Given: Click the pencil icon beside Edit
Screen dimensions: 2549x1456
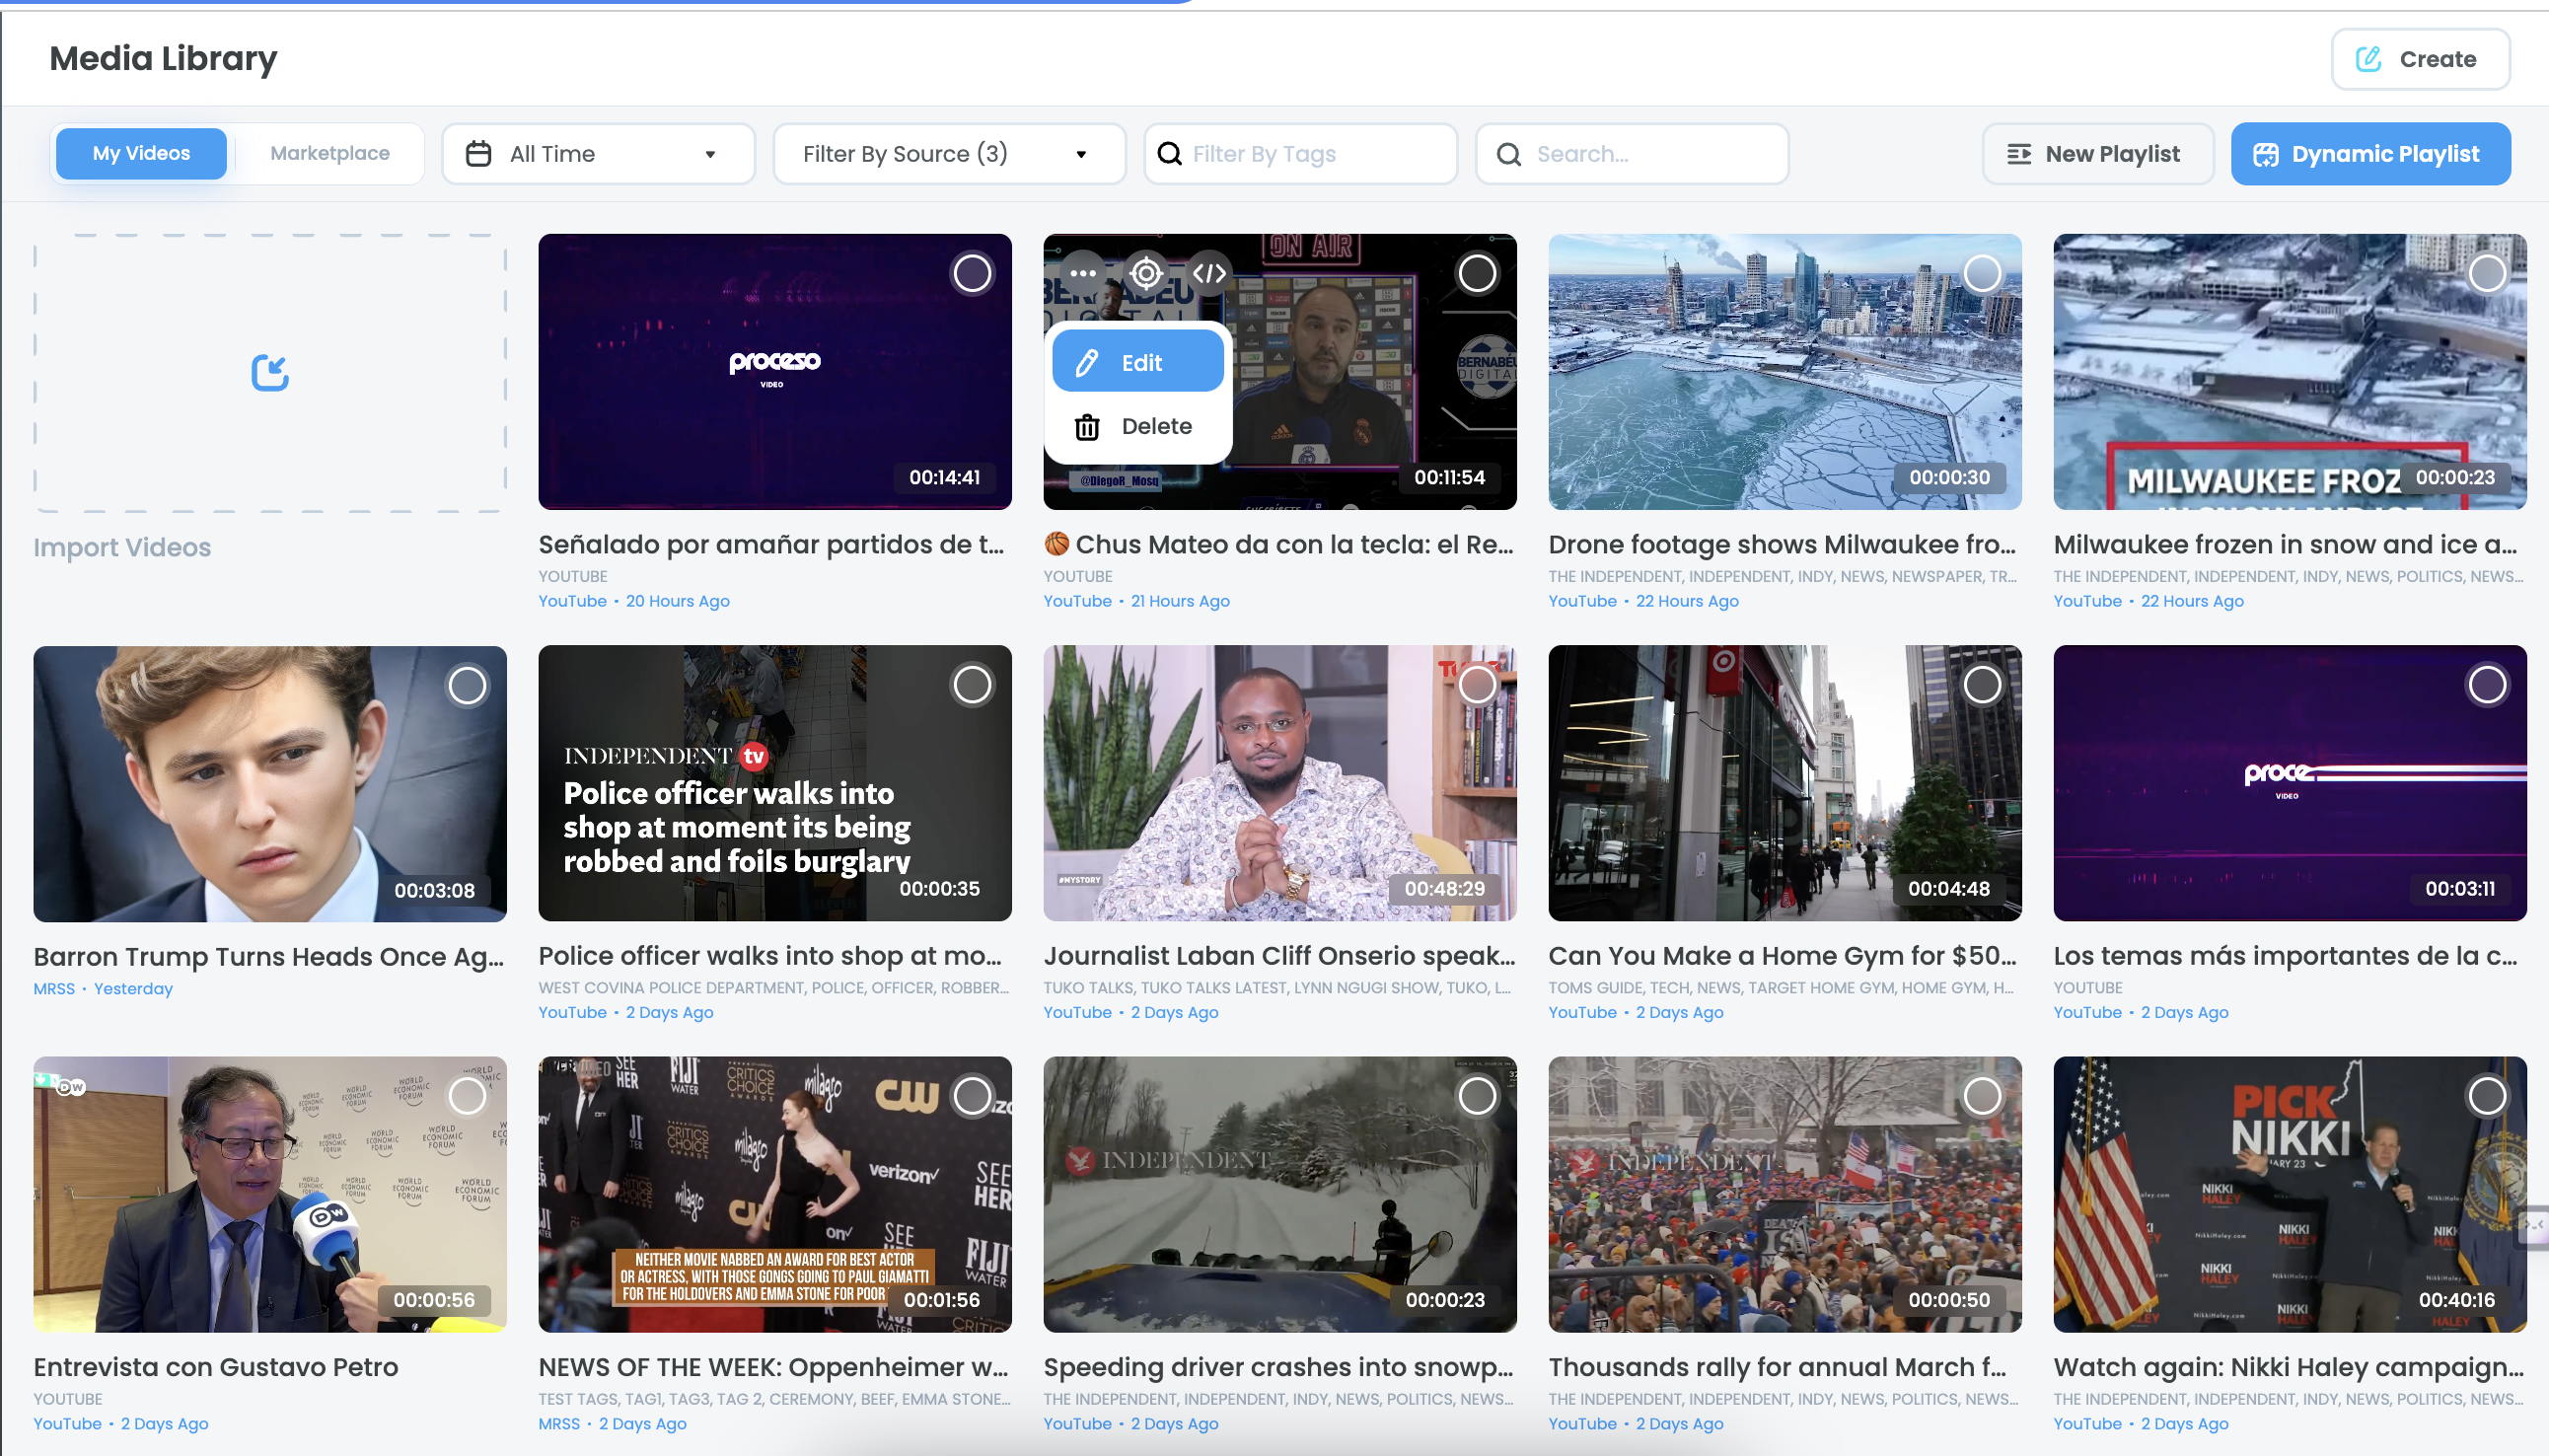Looking at the screenshot, I should tap(1087, 362).
